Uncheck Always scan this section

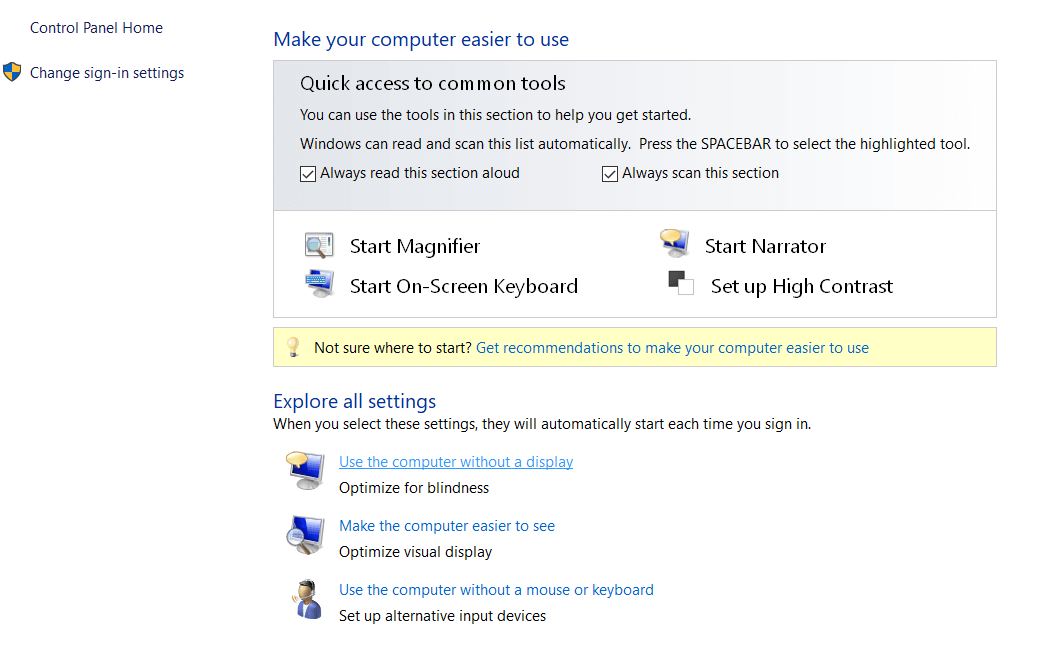coord(610,174)
